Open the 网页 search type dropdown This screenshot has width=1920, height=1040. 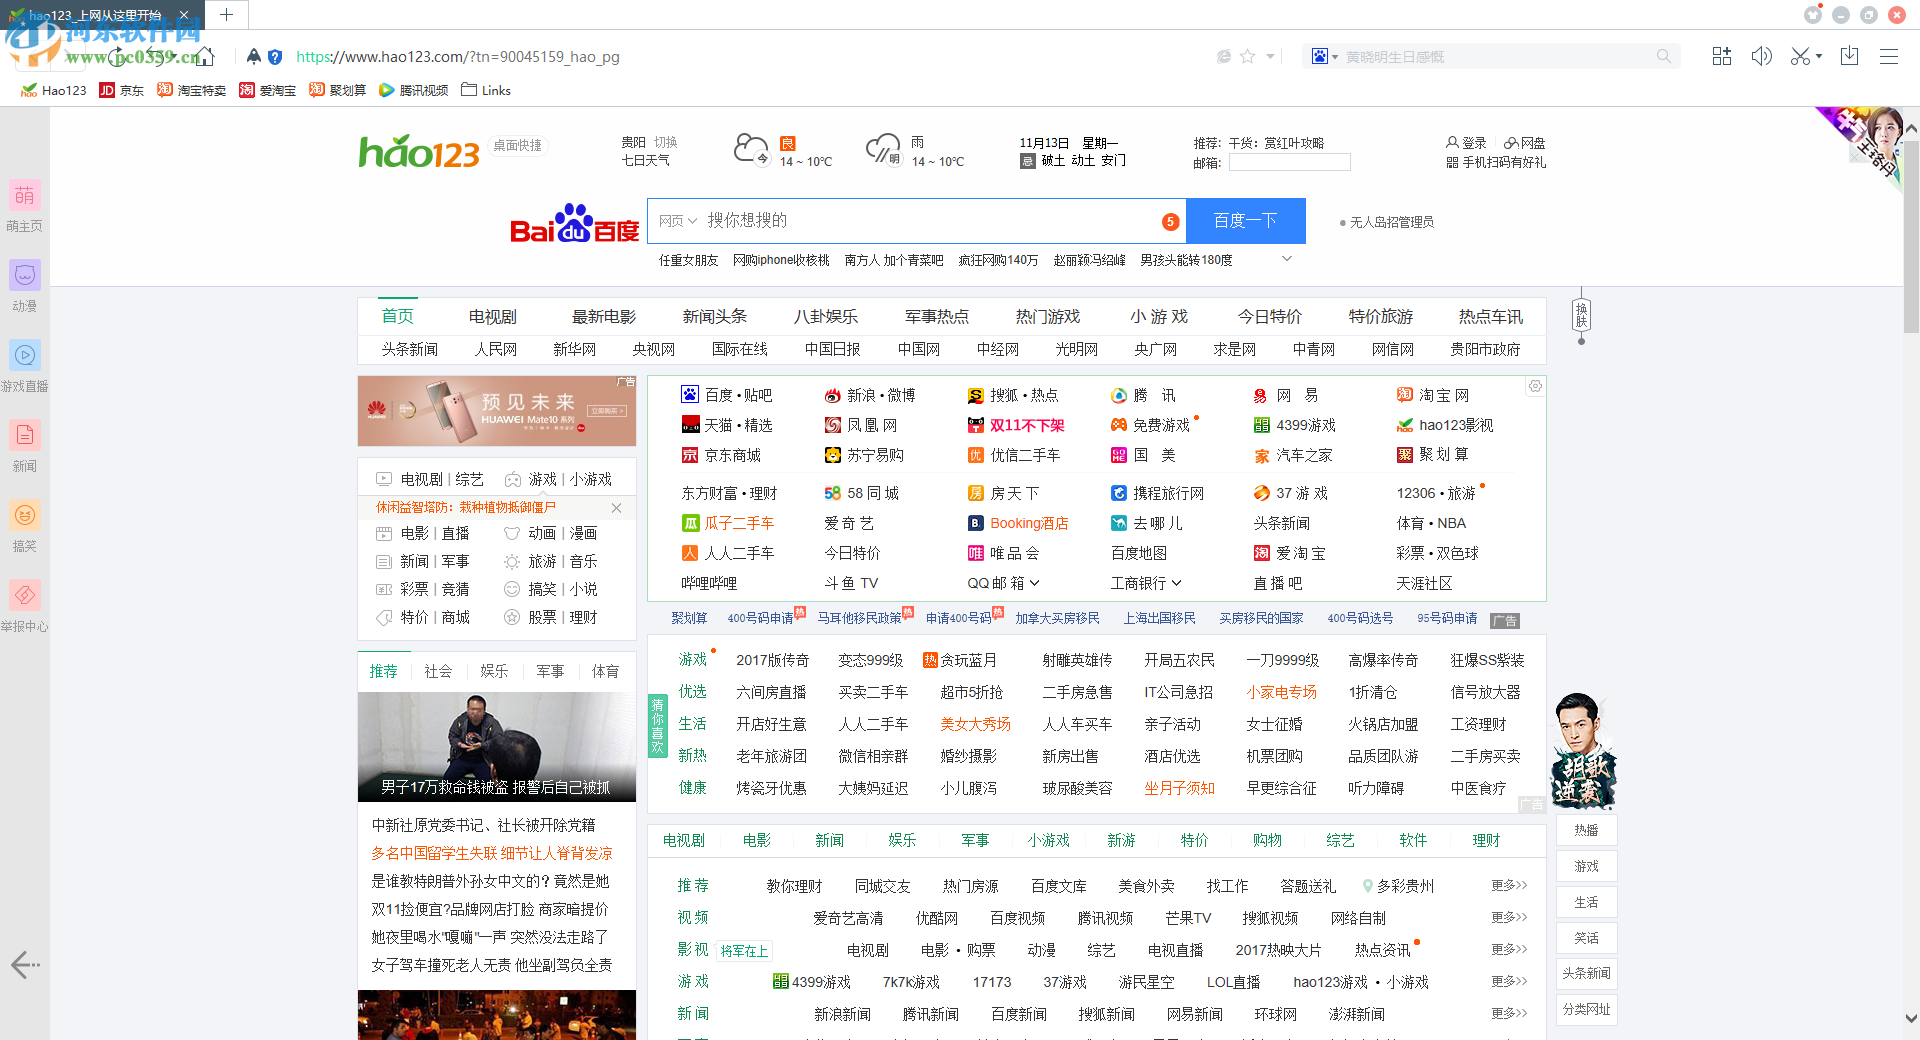(679, 221)
